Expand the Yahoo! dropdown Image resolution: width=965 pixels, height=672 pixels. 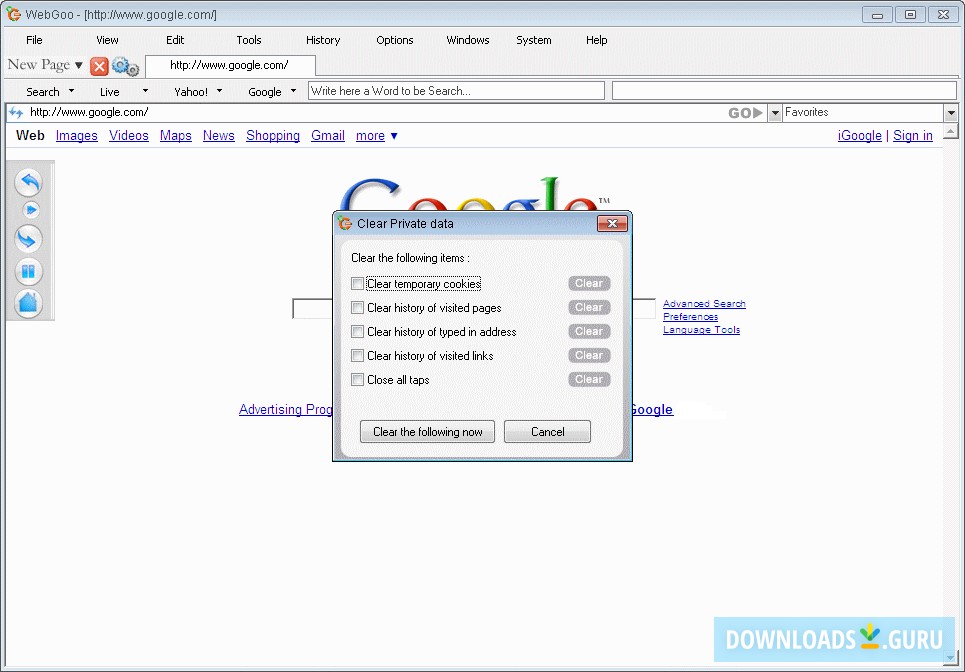219,91
